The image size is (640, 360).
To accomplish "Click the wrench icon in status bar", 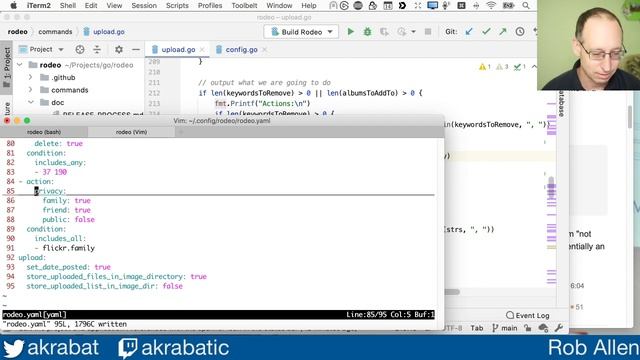I will pos(559,328).
